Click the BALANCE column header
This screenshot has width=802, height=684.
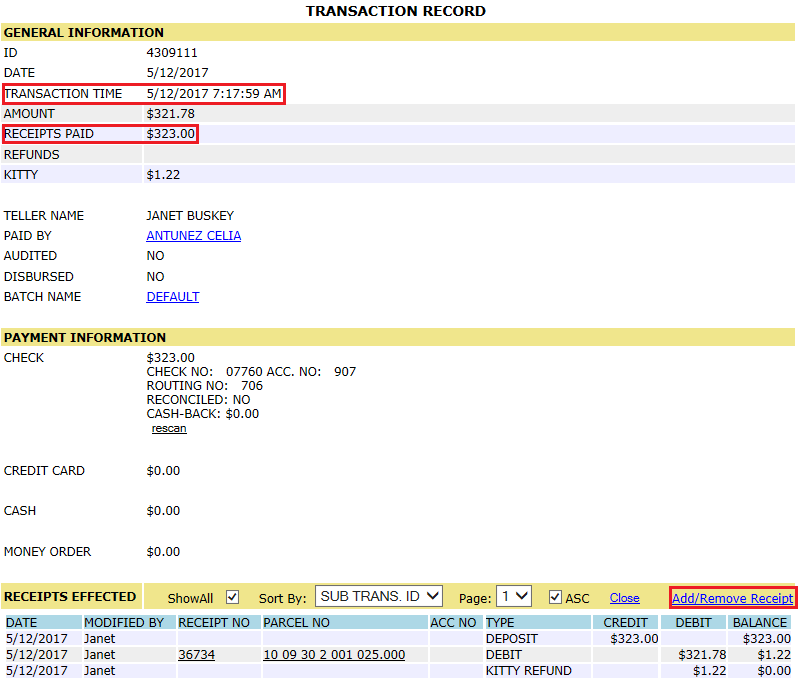point(760,623)
